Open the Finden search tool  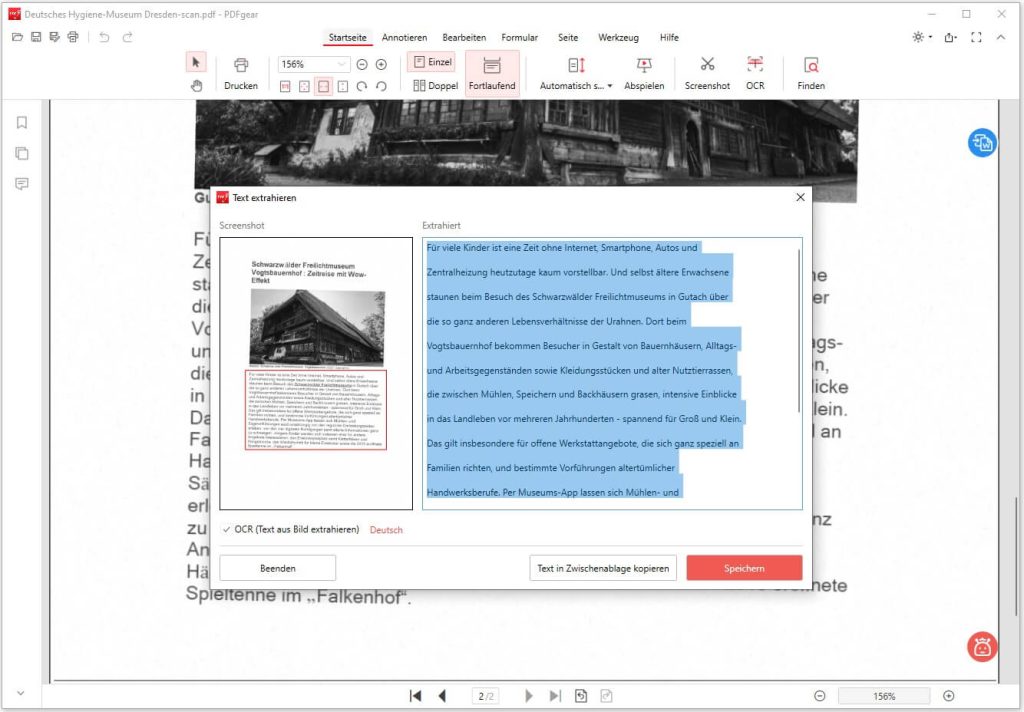pos(810,72)
